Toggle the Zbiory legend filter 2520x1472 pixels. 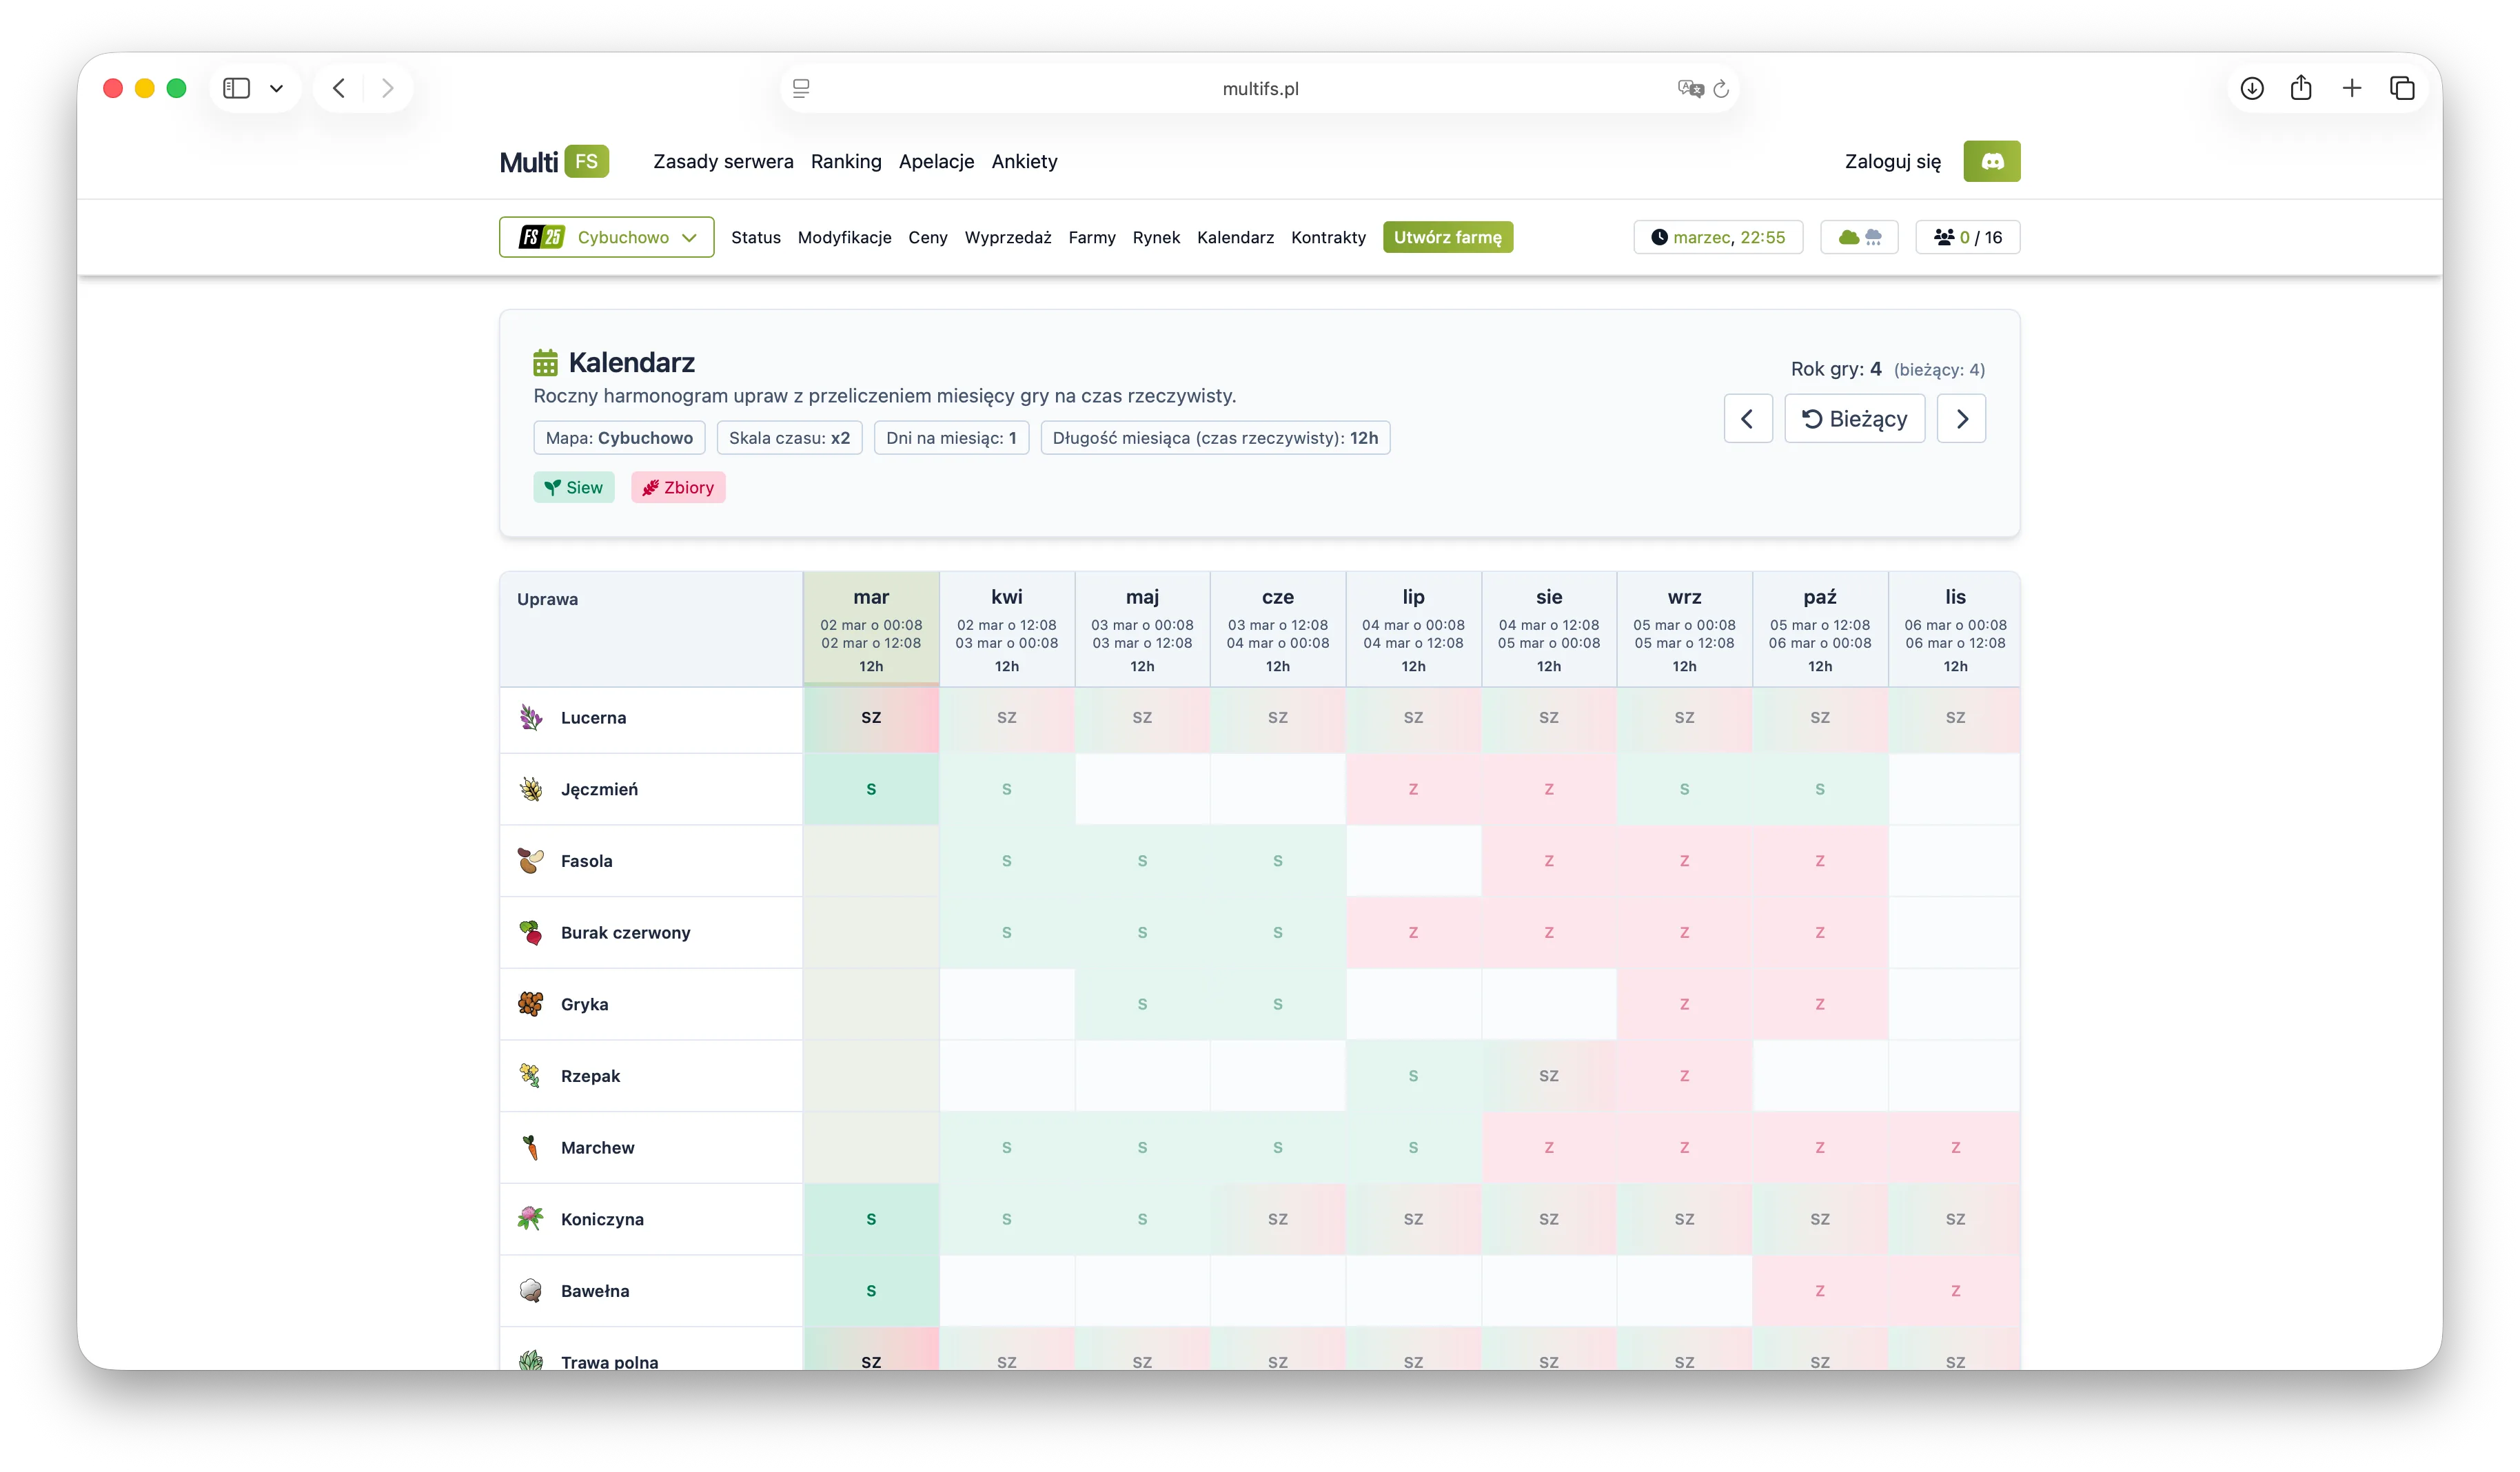click(678, 487)
